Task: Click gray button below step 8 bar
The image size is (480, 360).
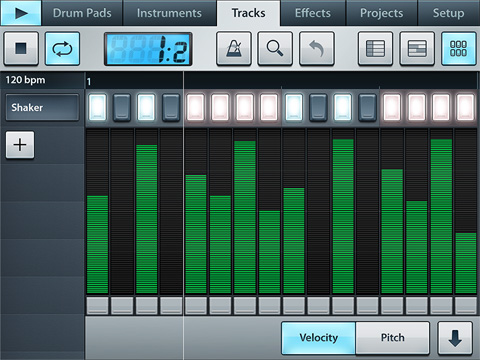Action: (x=269, y=306)
